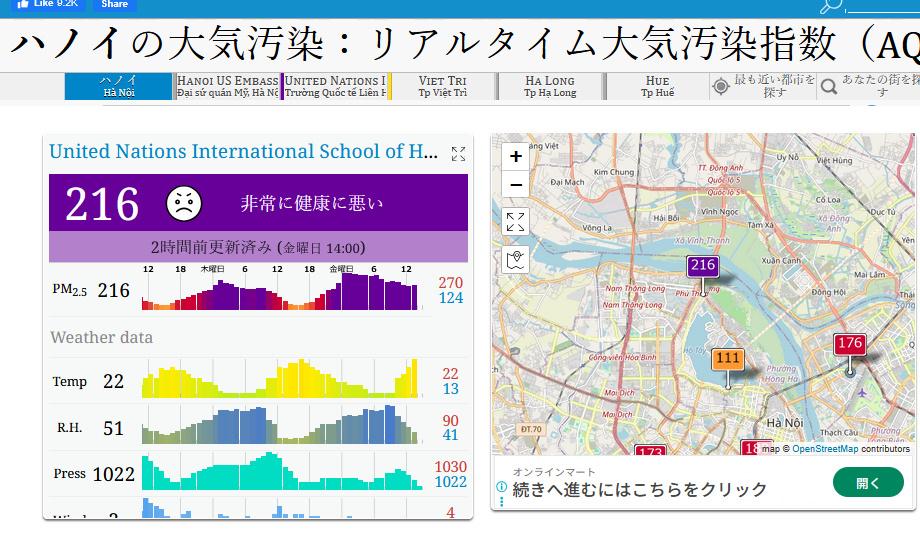Click the Facebook Like button

point(48,5)
